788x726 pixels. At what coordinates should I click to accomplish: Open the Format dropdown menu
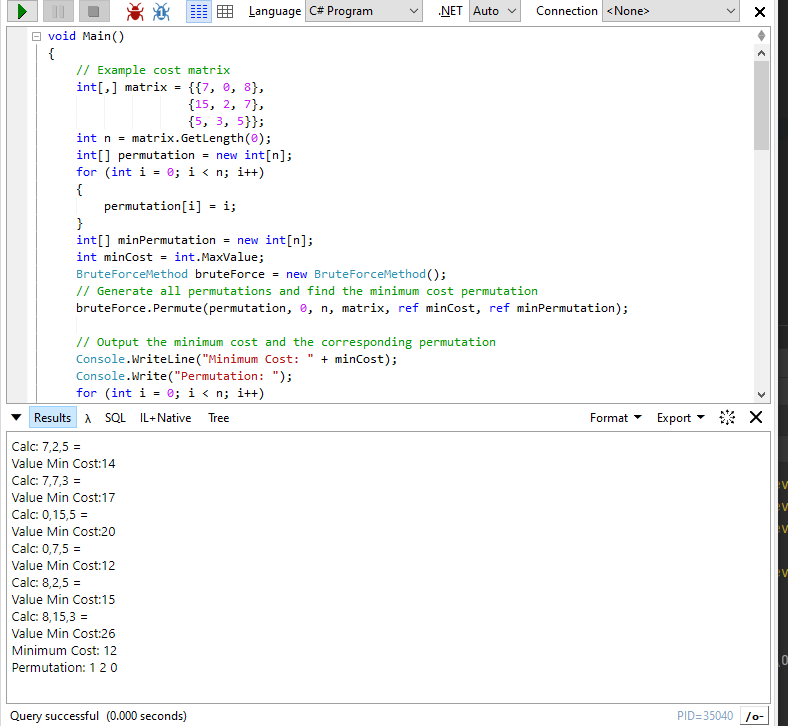click(615, 418)
